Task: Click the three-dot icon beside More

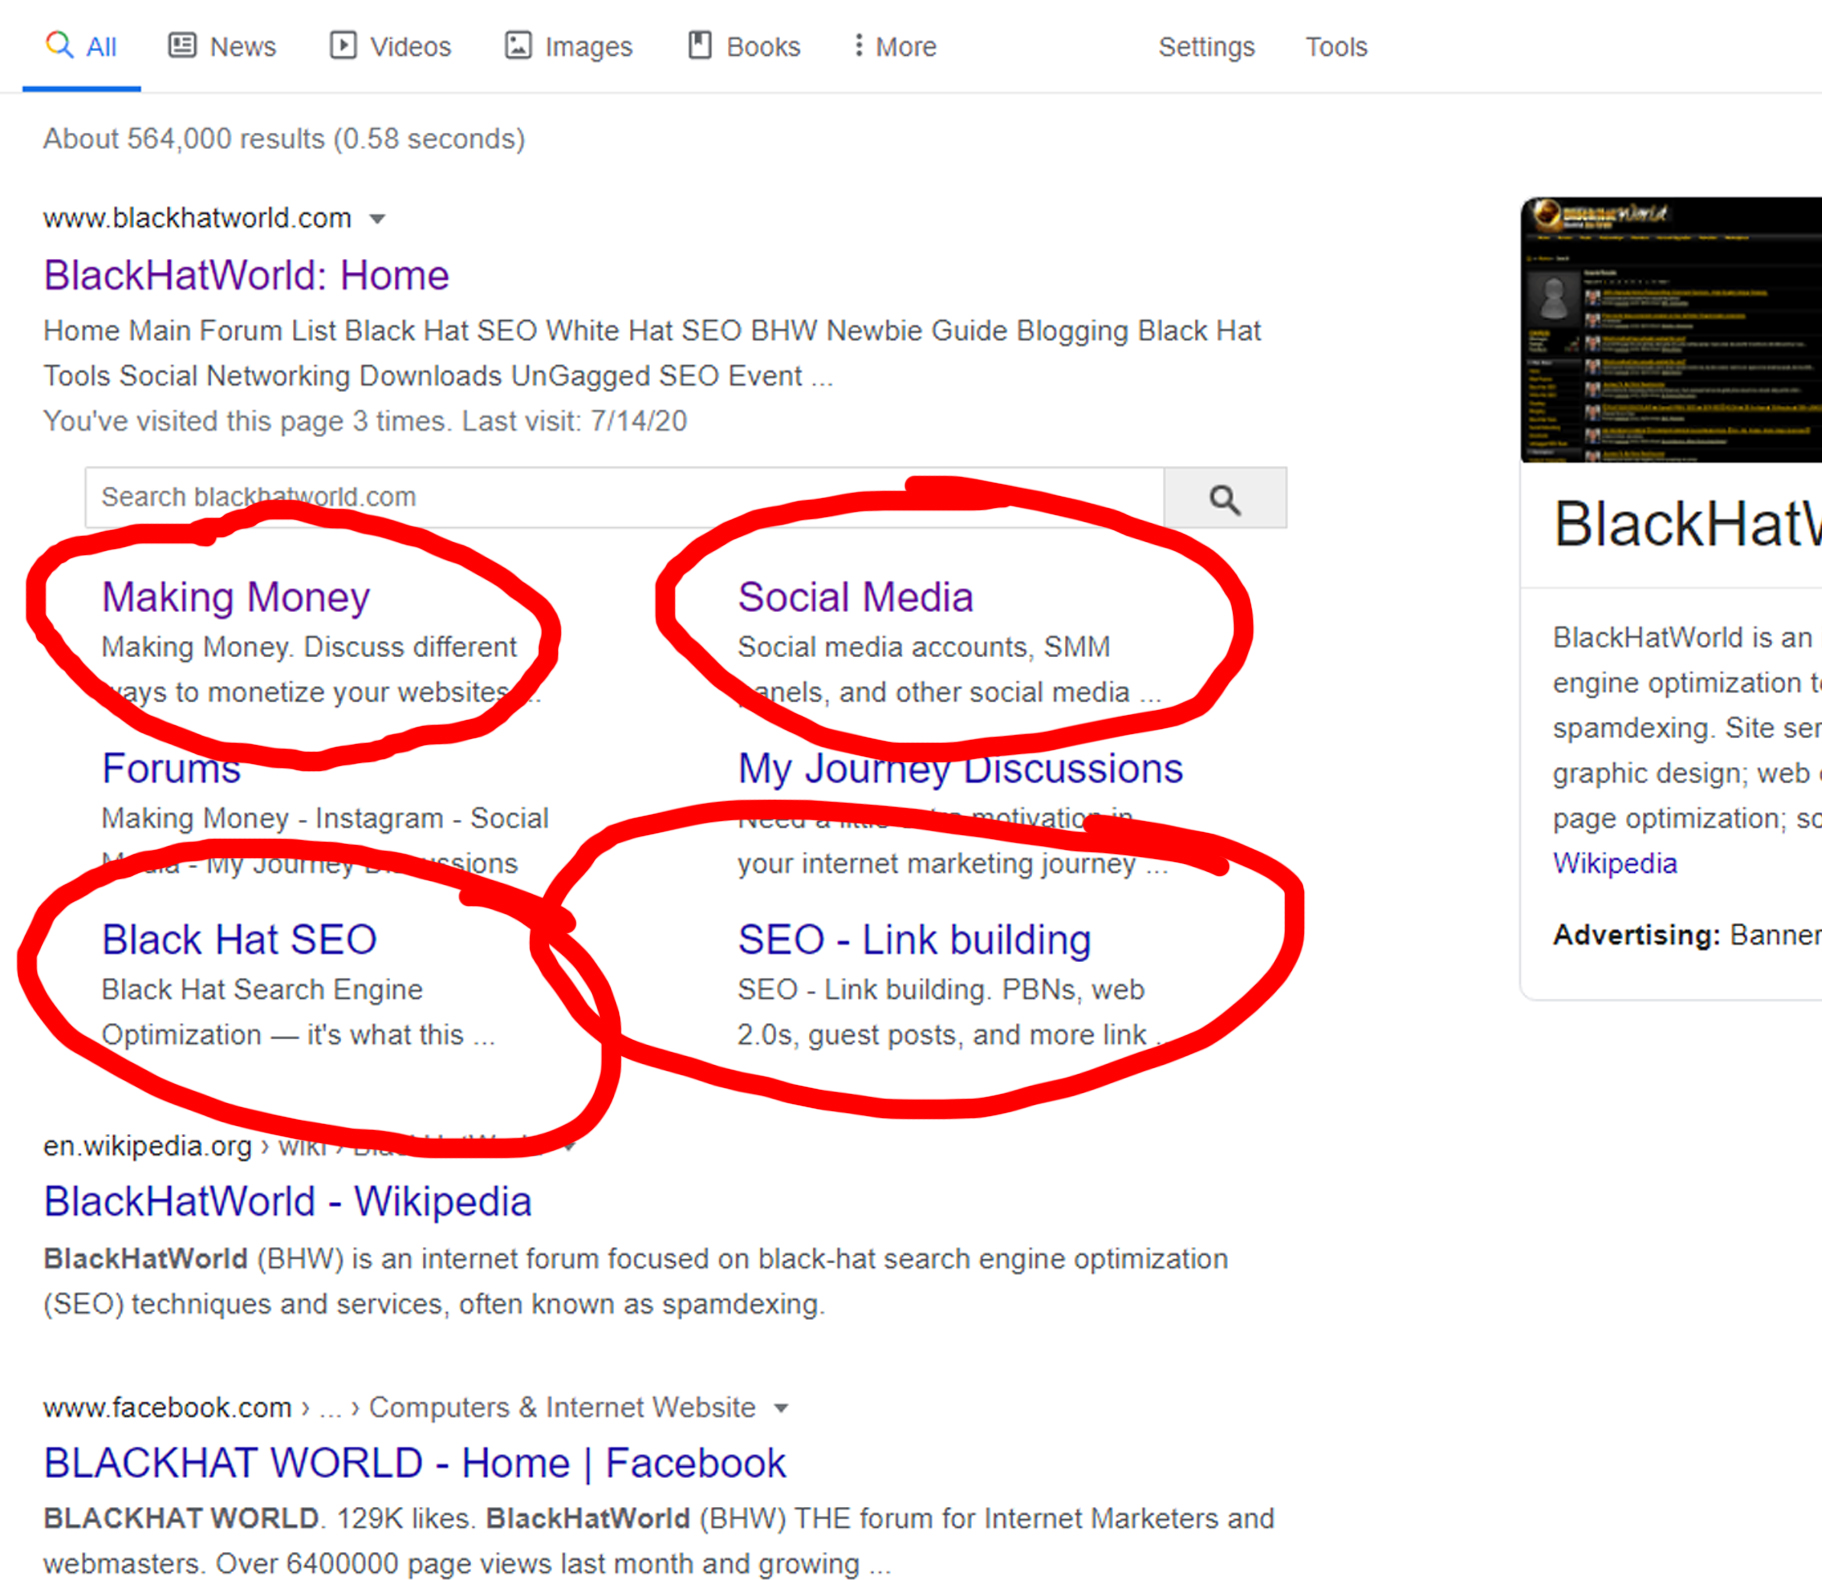Action: [x=858, y=45]
